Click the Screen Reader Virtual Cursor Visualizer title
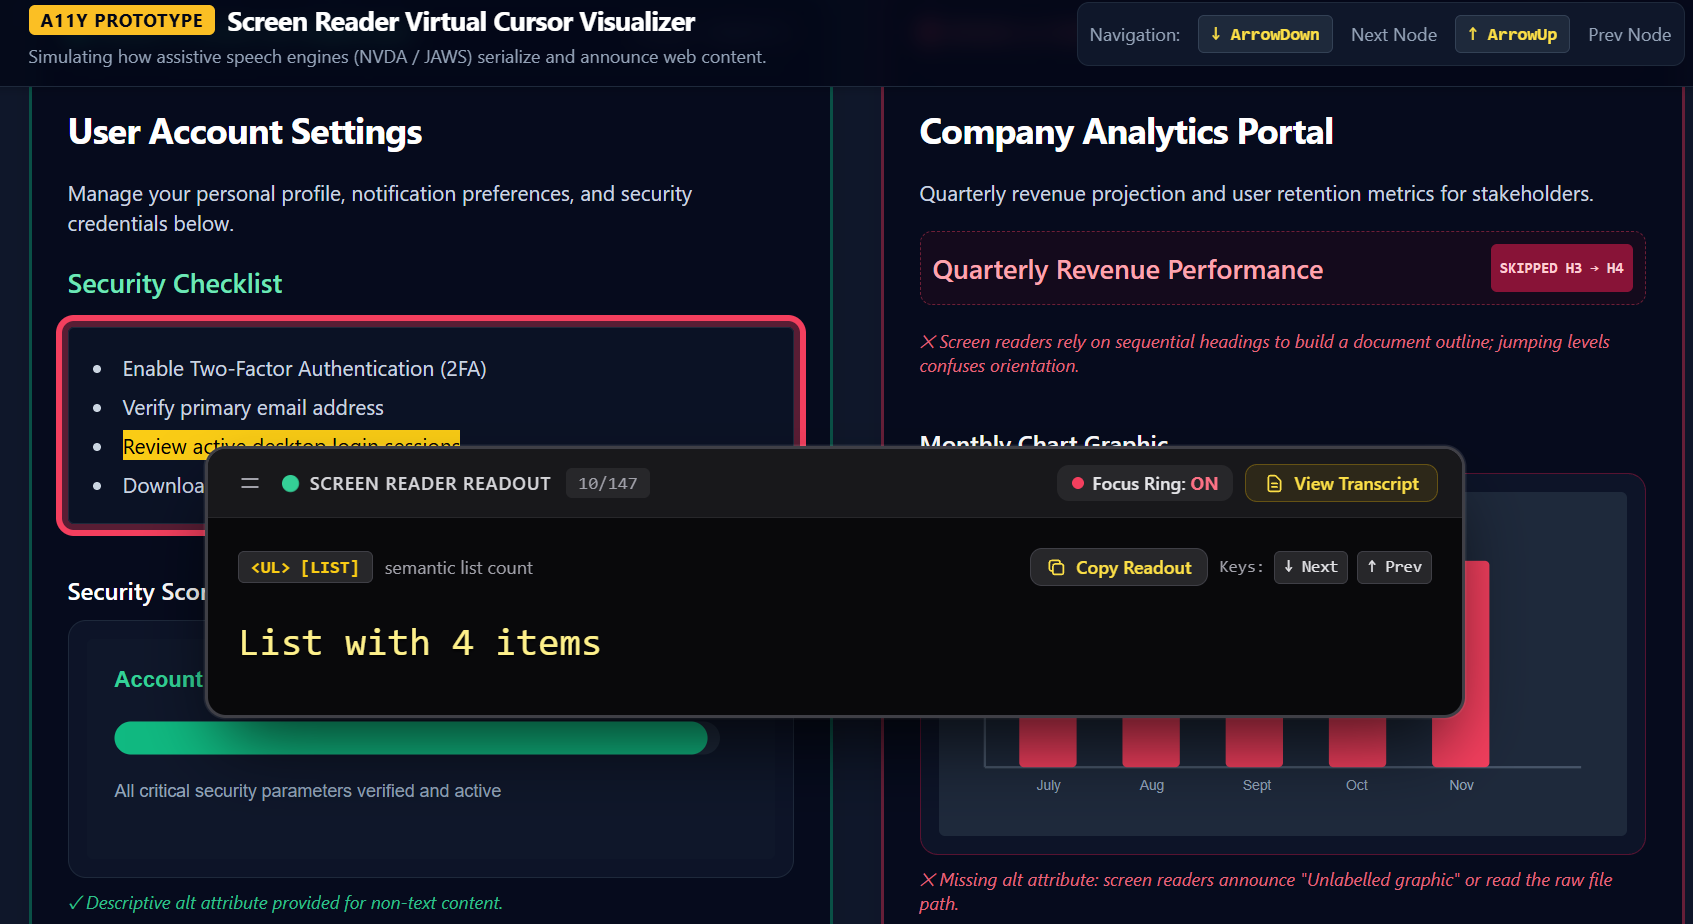This screenshot has width=1693, height=924. click(x=461, y=21)
